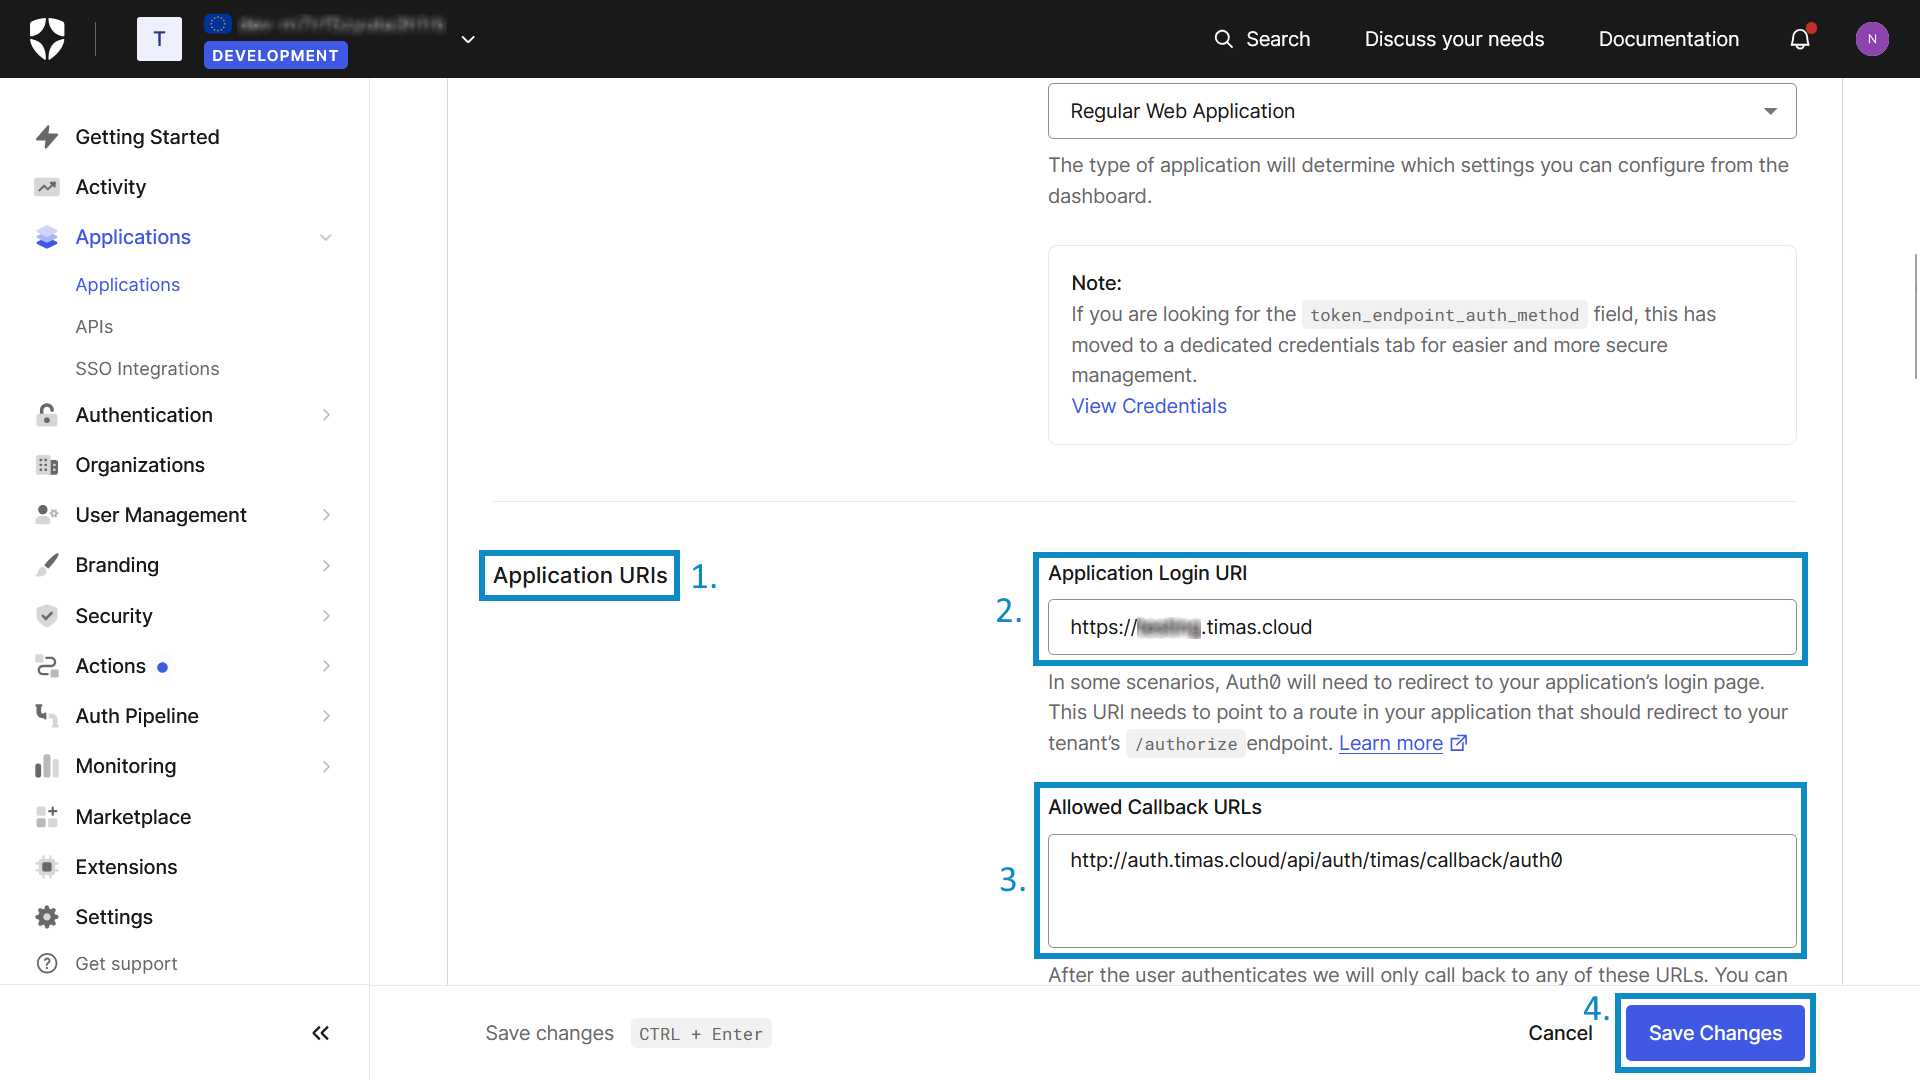Expand the Actions section chevron
Viewport: 1920px width, 1080px height.
point(326,666)
